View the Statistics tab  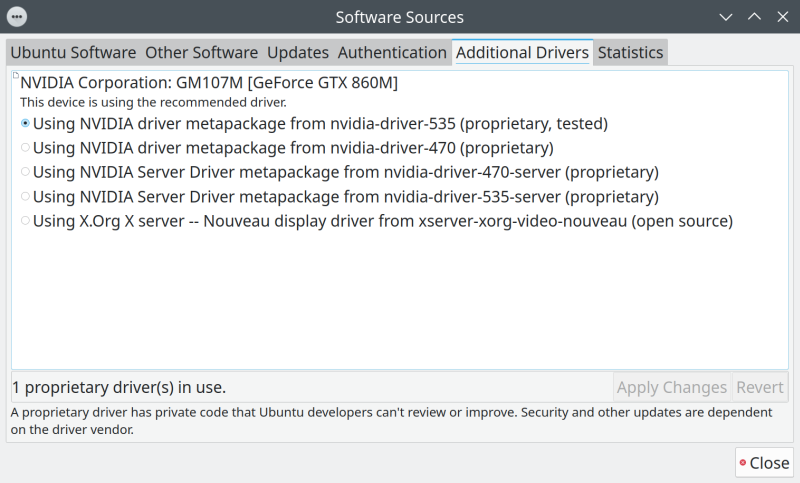tap(630, 53)
